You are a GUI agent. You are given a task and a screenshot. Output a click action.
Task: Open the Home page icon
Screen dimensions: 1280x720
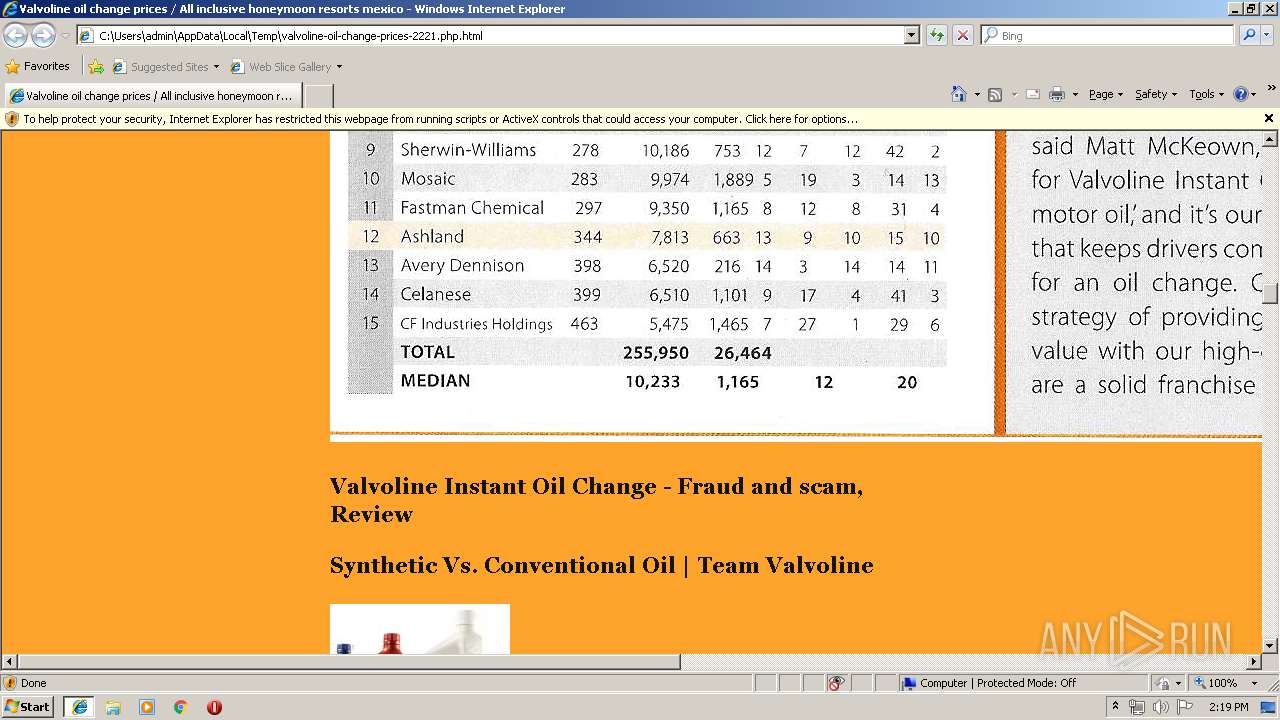tap(959, 94)
